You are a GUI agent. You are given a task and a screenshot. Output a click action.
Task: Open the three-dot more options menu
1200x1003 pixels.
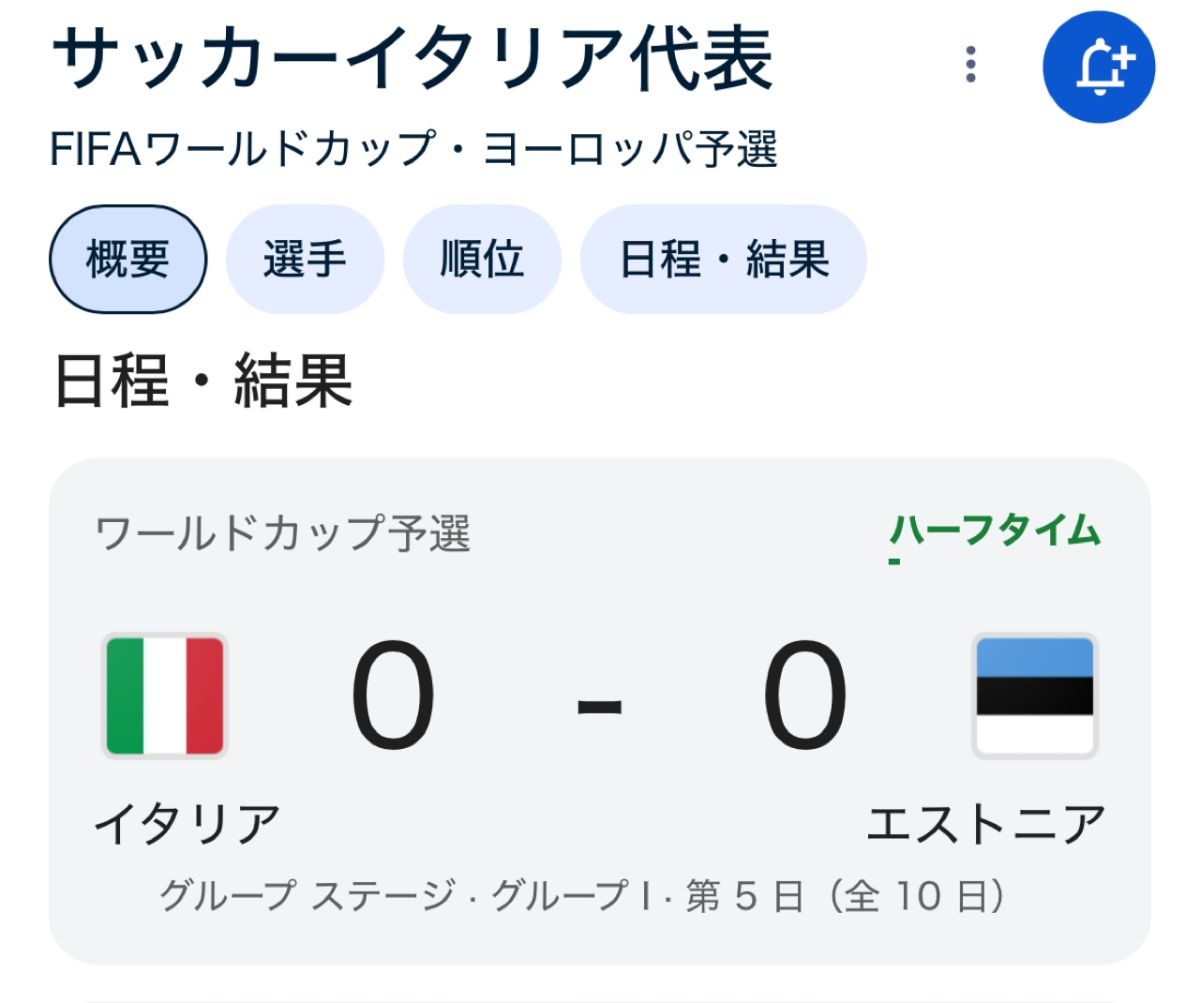click(x=969, y=64)
